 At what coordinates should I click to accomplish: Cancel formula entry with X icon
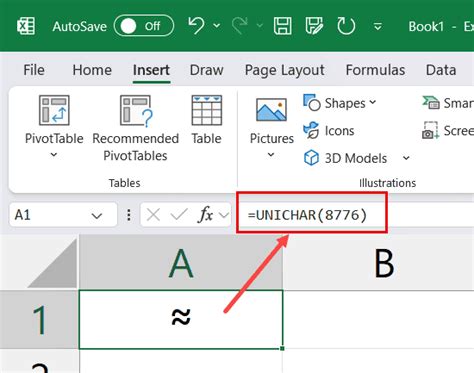coord(153,215)
